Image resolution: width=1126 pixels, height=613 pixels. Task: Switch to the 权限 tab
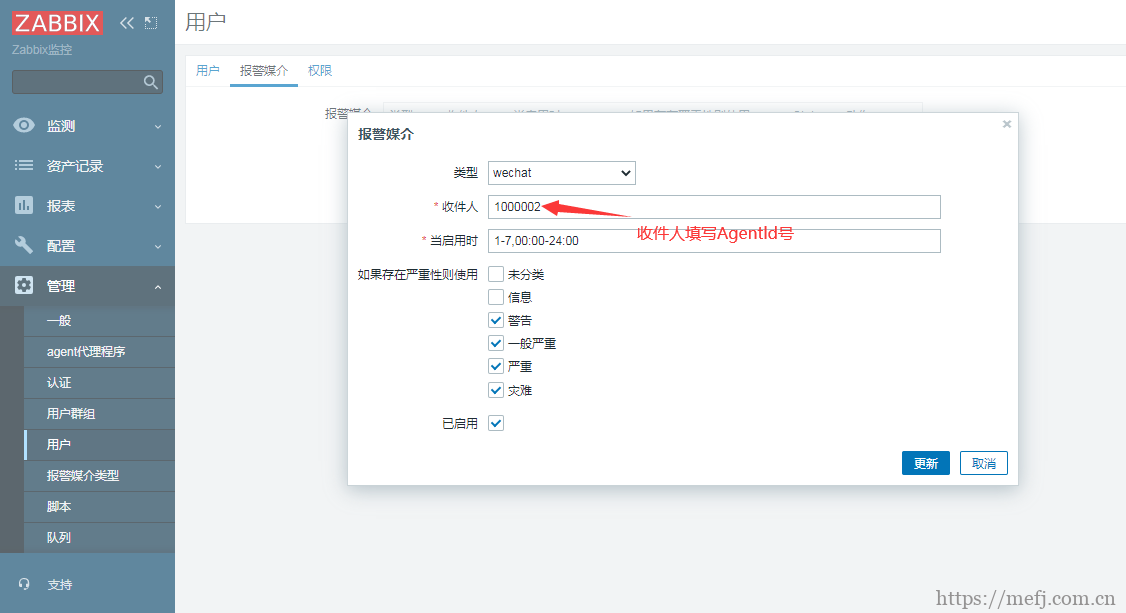(320, 71)
